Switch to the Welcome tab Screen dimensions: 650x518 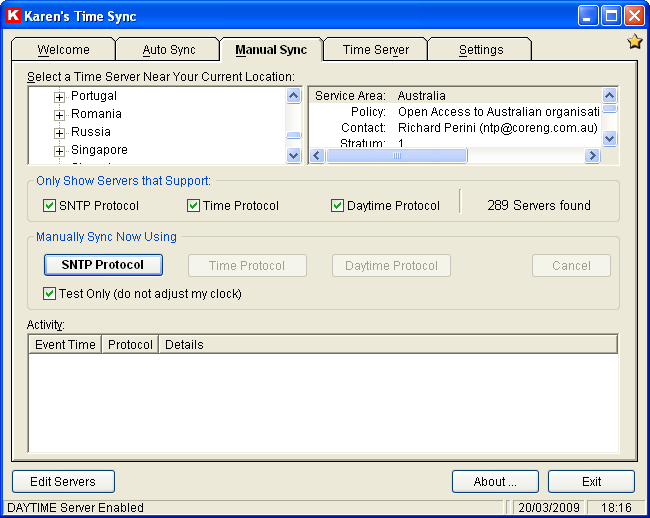(x=63, y=49)
